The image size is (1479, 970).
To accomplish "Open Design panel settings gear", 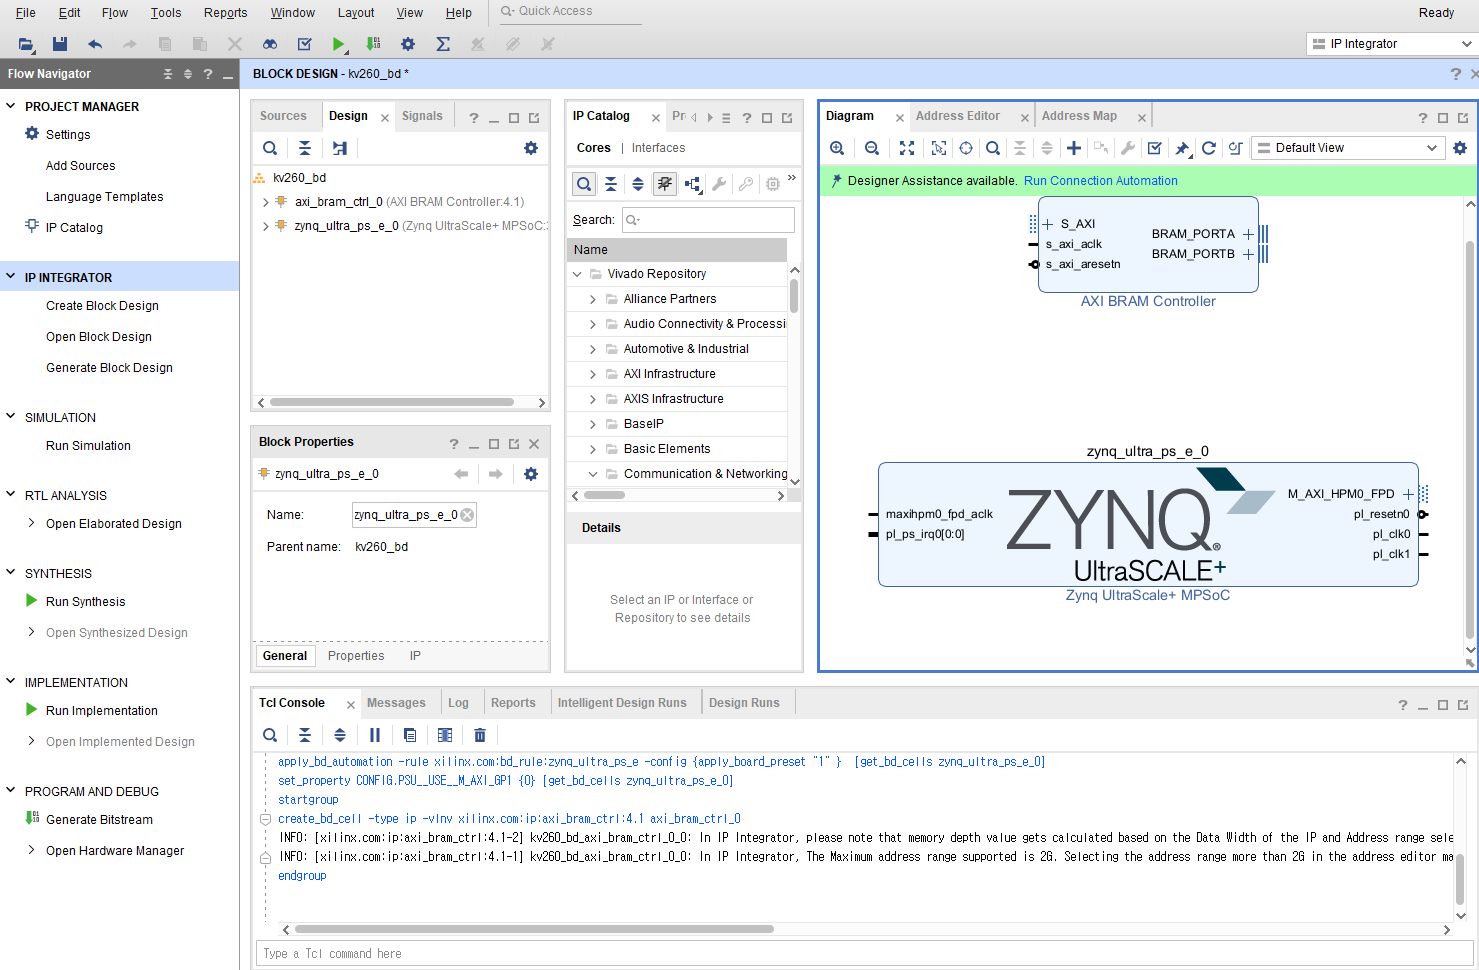I will tap(531, 148).
